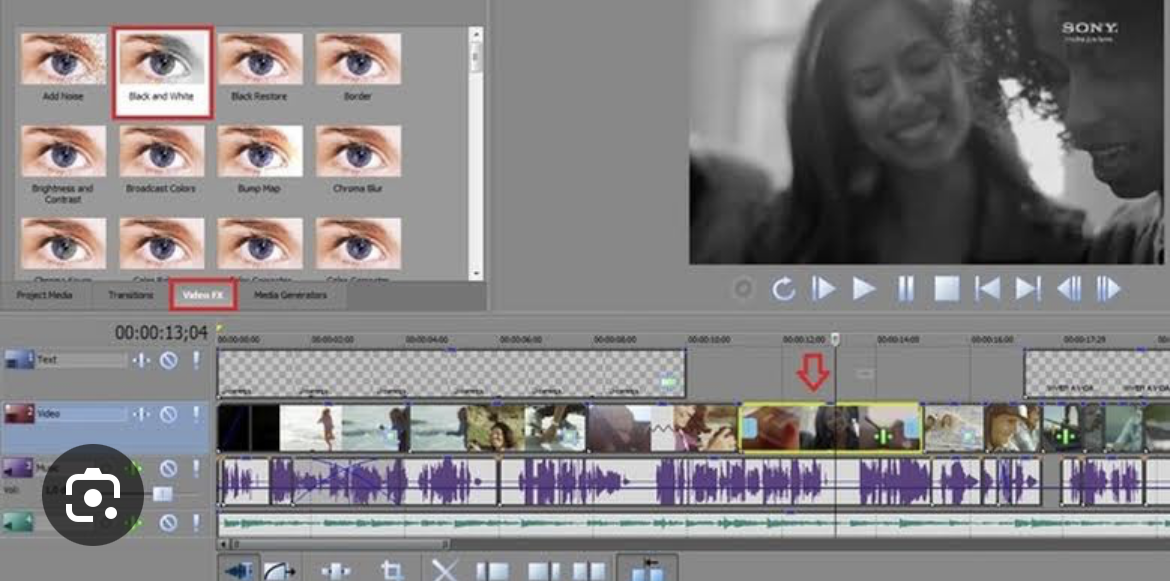Select the Normal Edit tool
Viewport: 1170px width, 581px height.
(239, 571)
